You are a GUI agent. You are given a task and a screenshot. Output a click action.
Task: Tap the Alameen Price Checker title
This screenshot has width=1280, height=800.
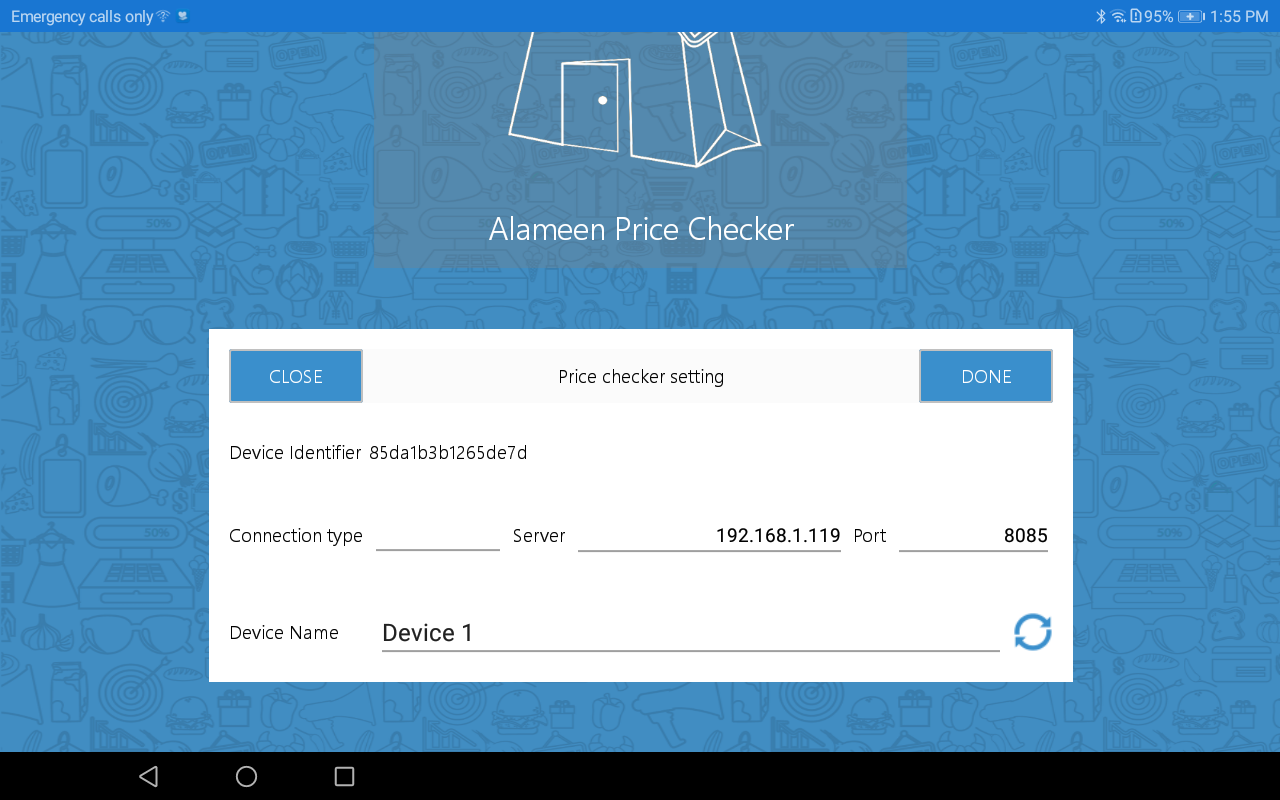click(641, 229)
